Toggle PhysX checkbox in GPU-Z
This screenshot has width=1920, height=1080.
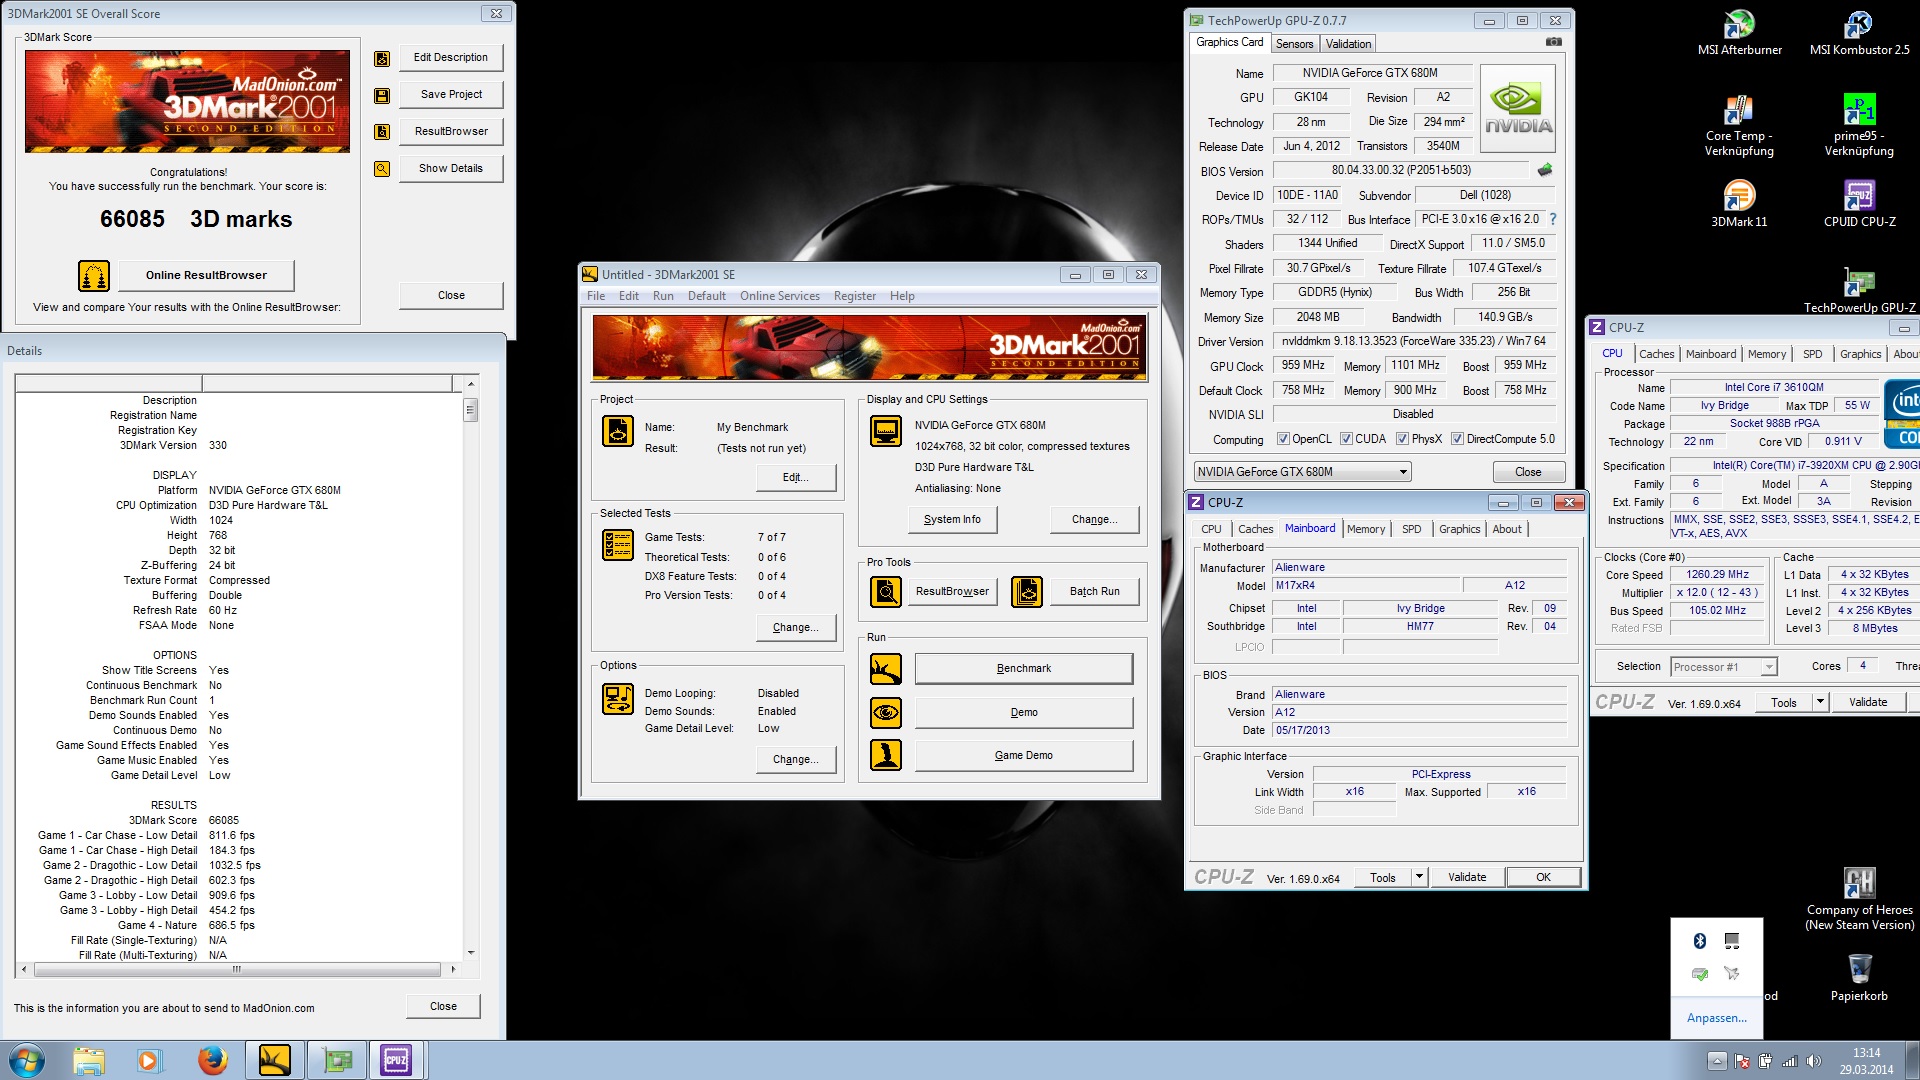tap(1402, 439)
